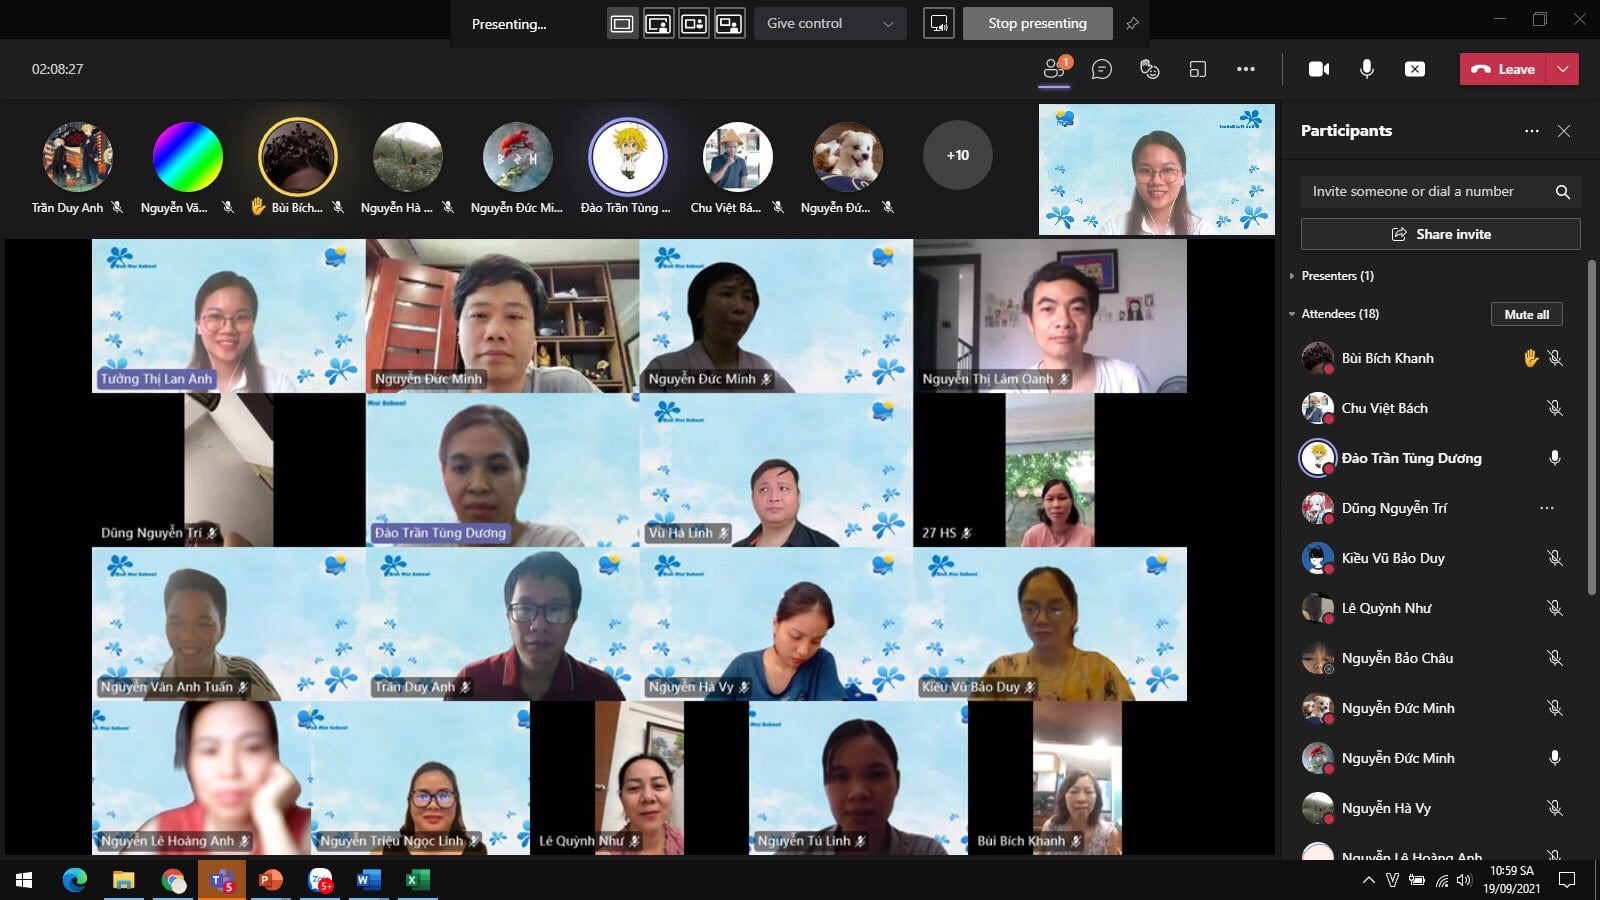Open the Participants panel more options menu
Screen dimensions: 1600x900
point(1532,131)
